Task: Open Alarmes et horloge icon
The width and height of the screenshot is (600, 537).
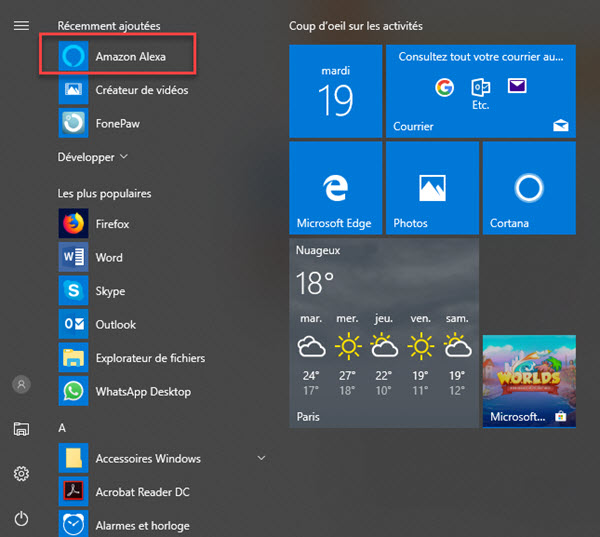Action: pos(73,524)
